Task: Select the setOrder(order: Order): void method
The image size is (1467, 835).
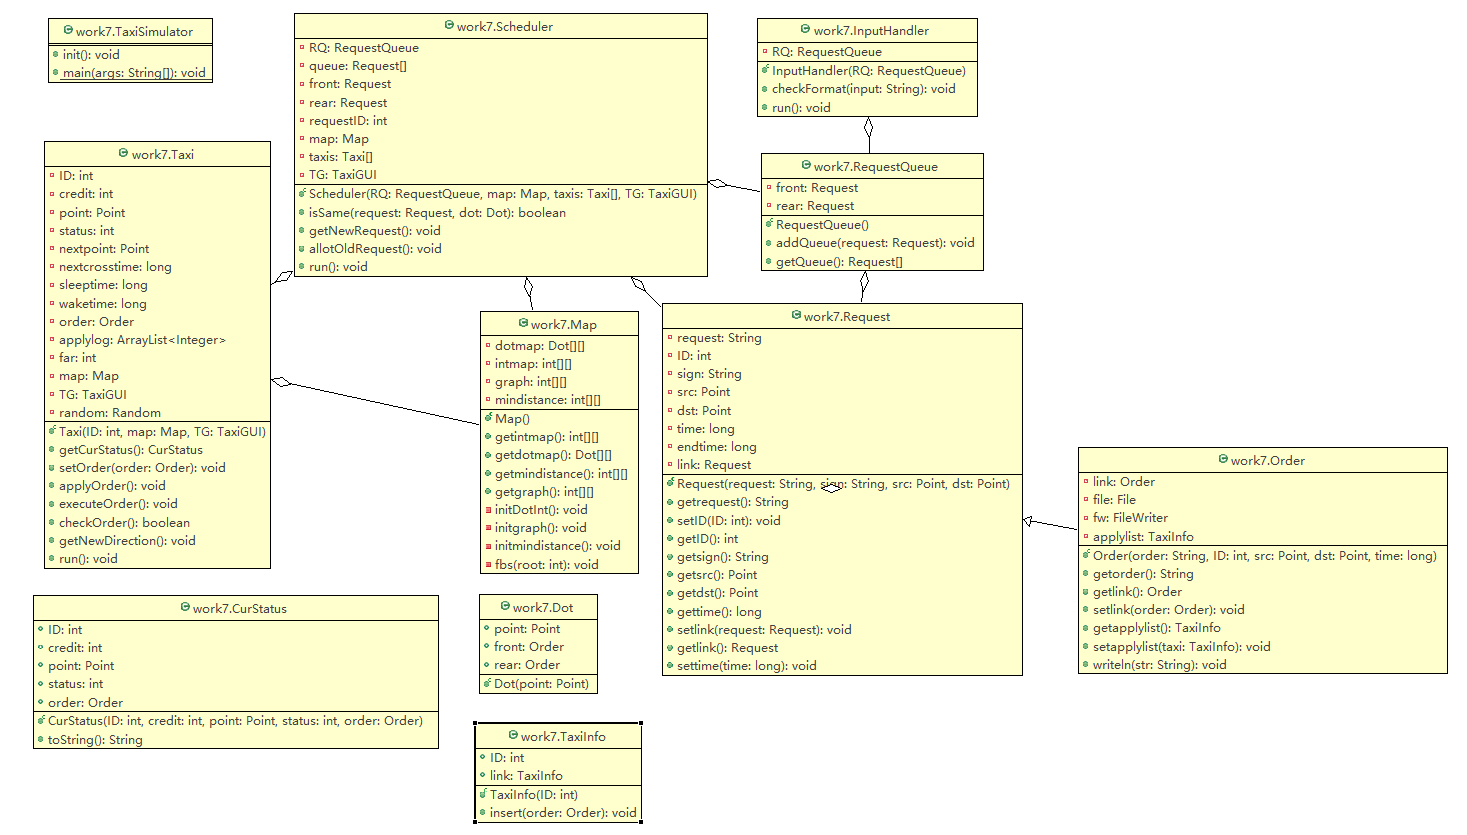Action: 142,468
